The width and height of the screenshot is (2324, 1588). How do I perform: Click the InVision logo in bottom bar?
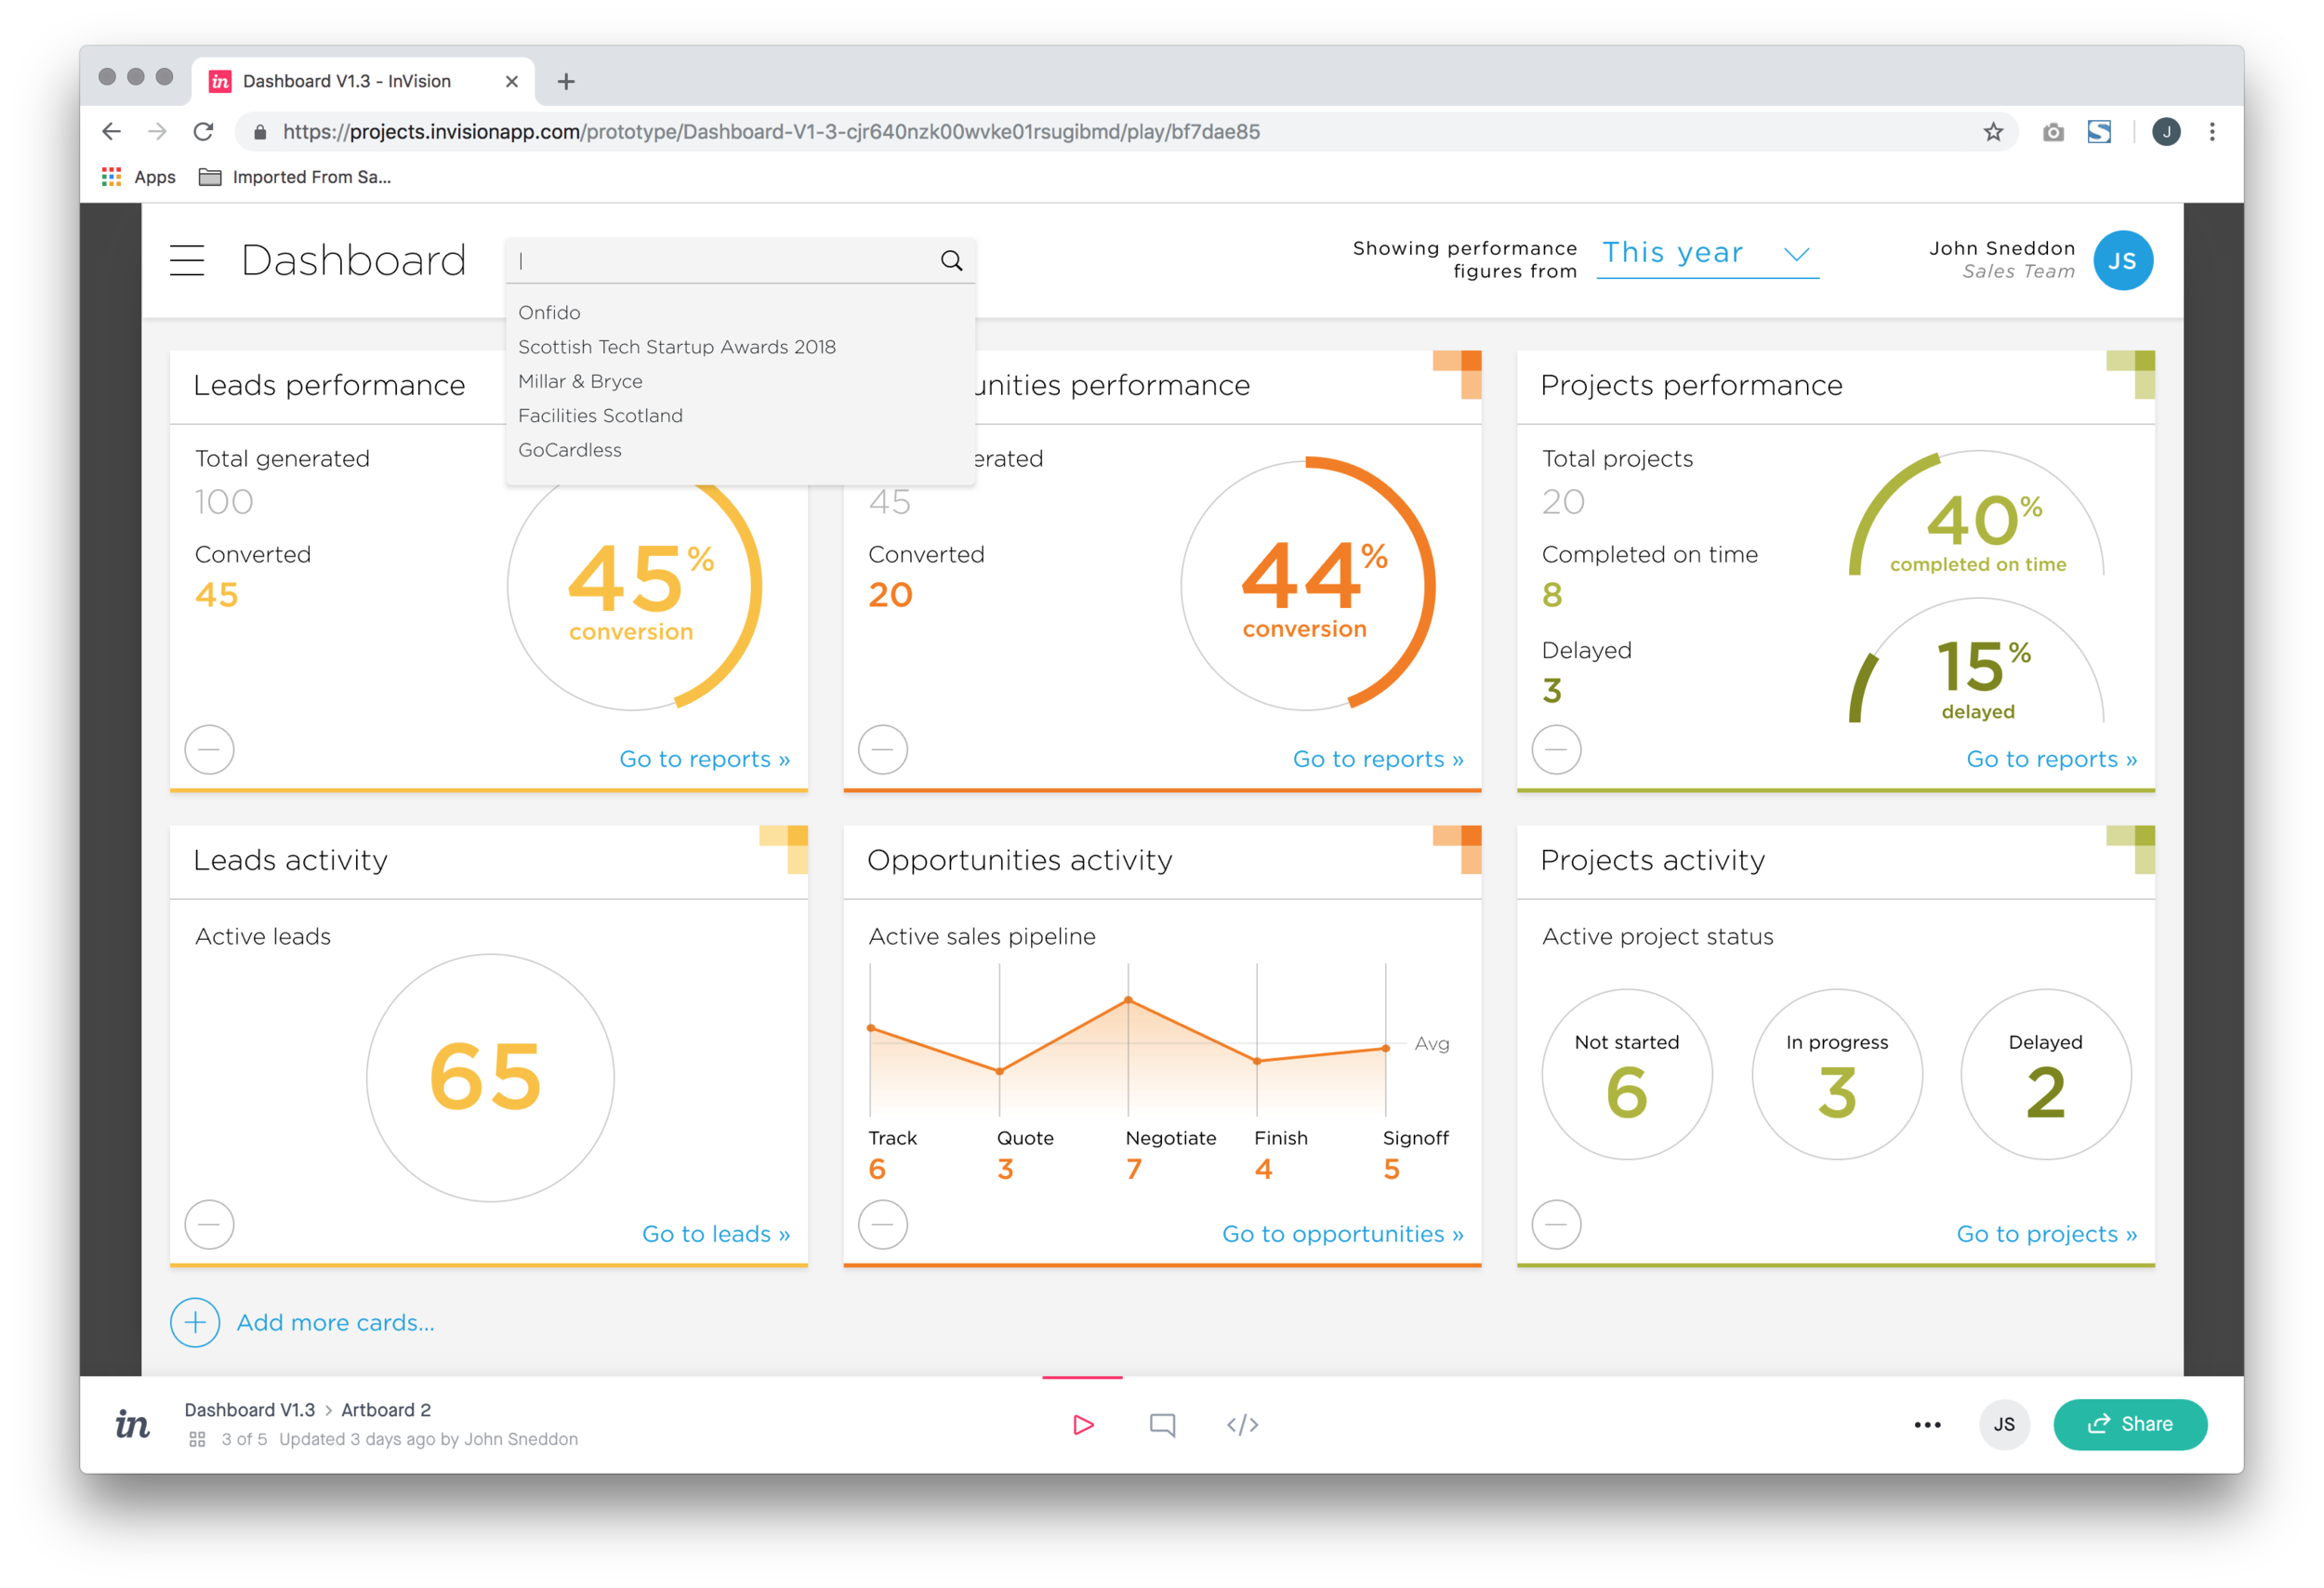click(132, 1424)
